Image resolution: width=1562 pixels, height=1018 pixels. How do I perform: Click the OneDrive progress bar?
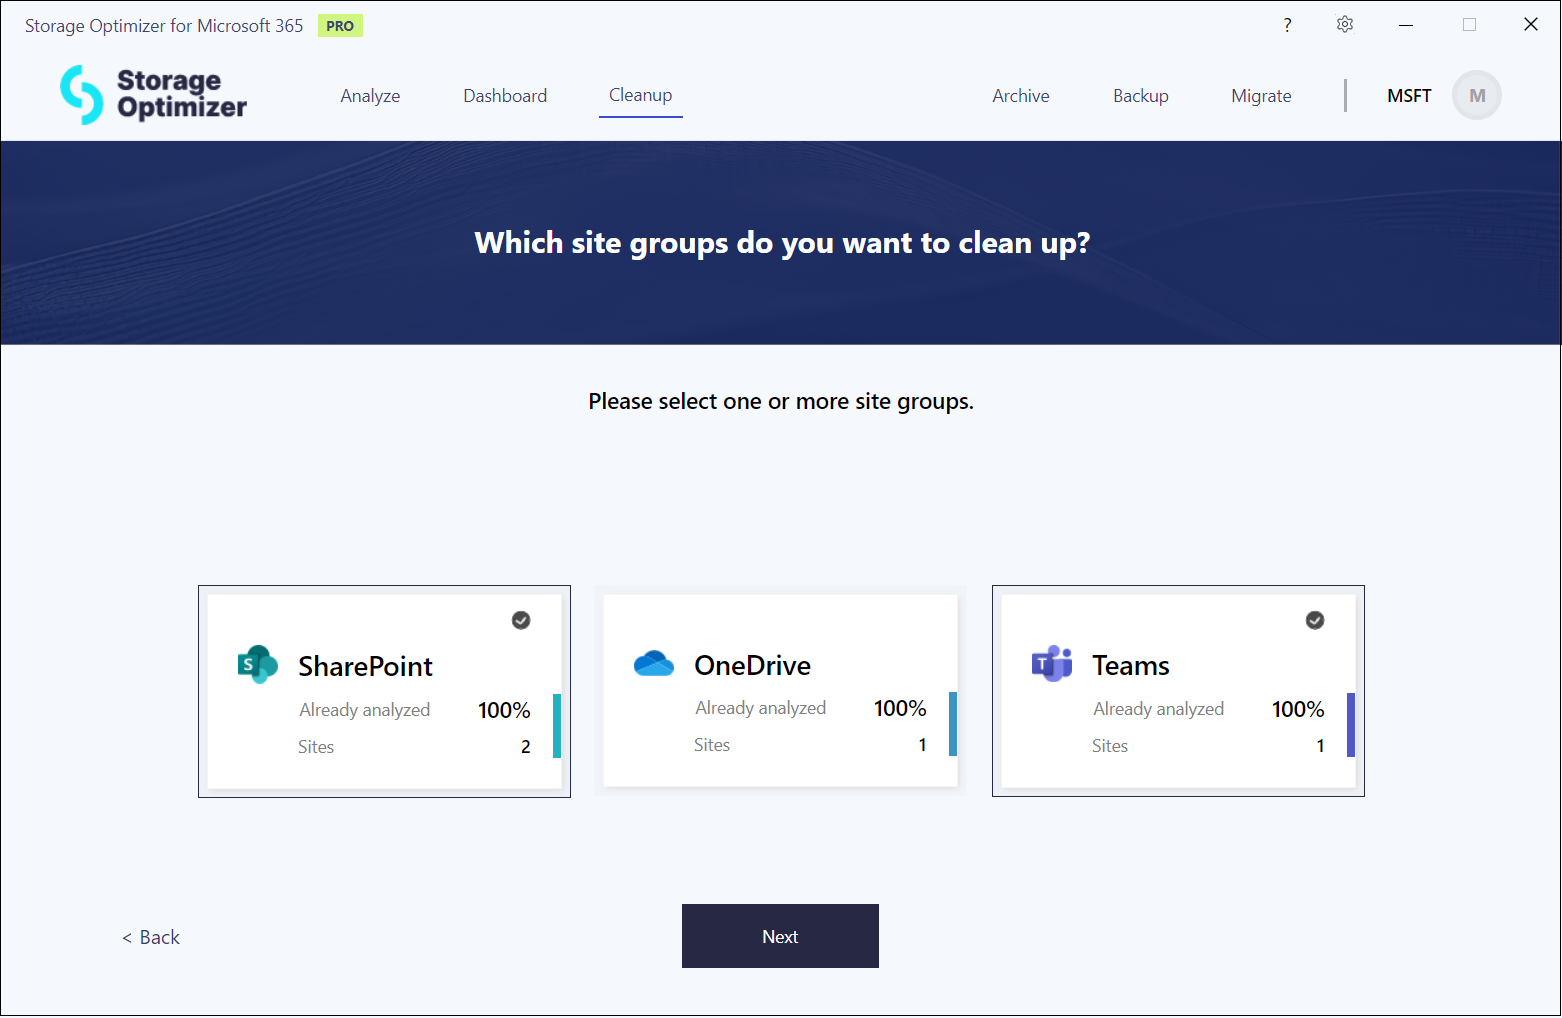(953, 724)
